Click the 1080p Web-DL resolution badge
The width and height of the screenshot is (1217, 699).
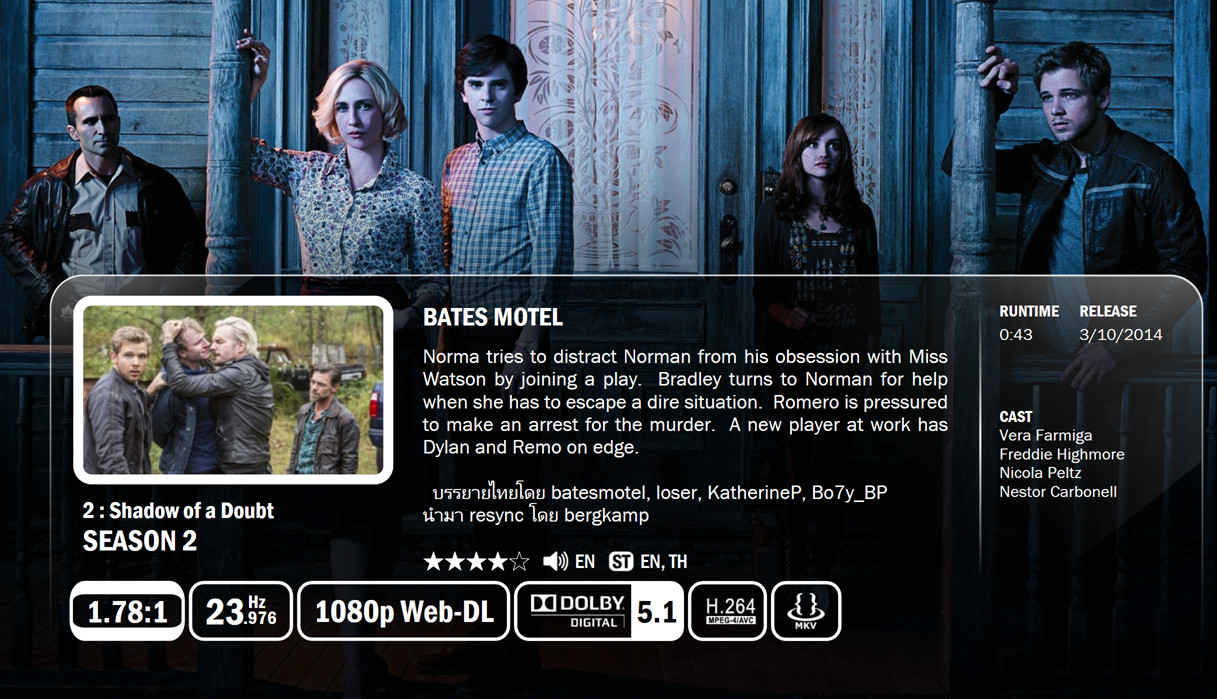tap(404, 611)
